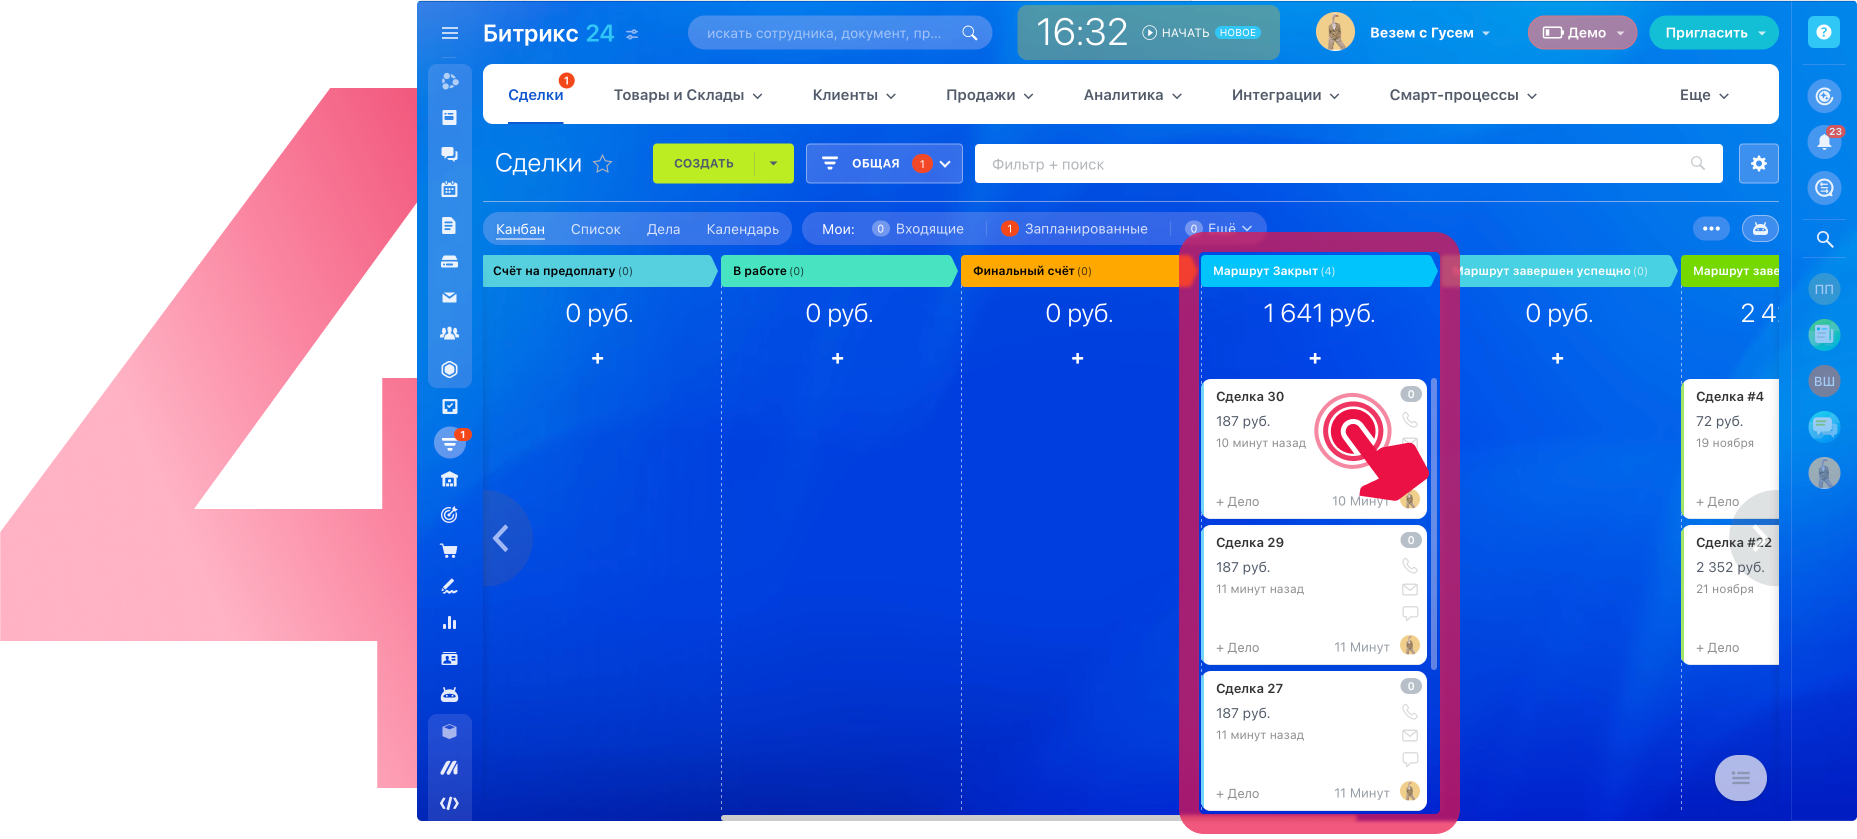Click the phone icon on Сделка 29 card
Image resolution: width=1857 pixels, height=839 pixels.
(1410, 566)
